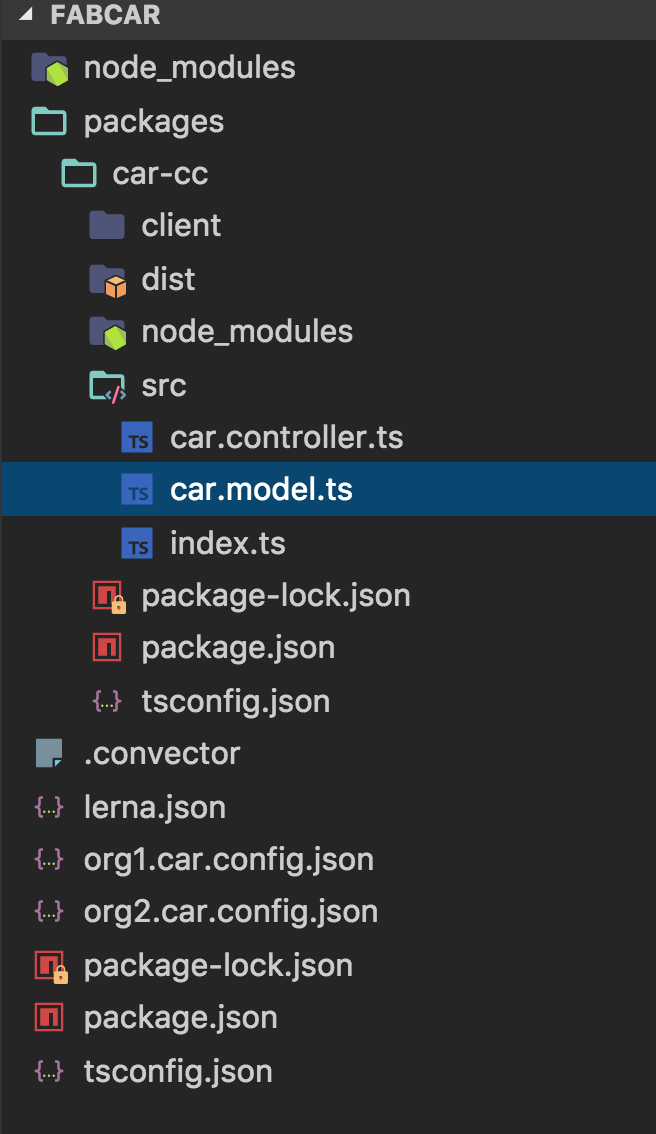Screen dimensions: 656x1134
Task: Open car-cc's tsconfig.json file
Action: point(235,701)
